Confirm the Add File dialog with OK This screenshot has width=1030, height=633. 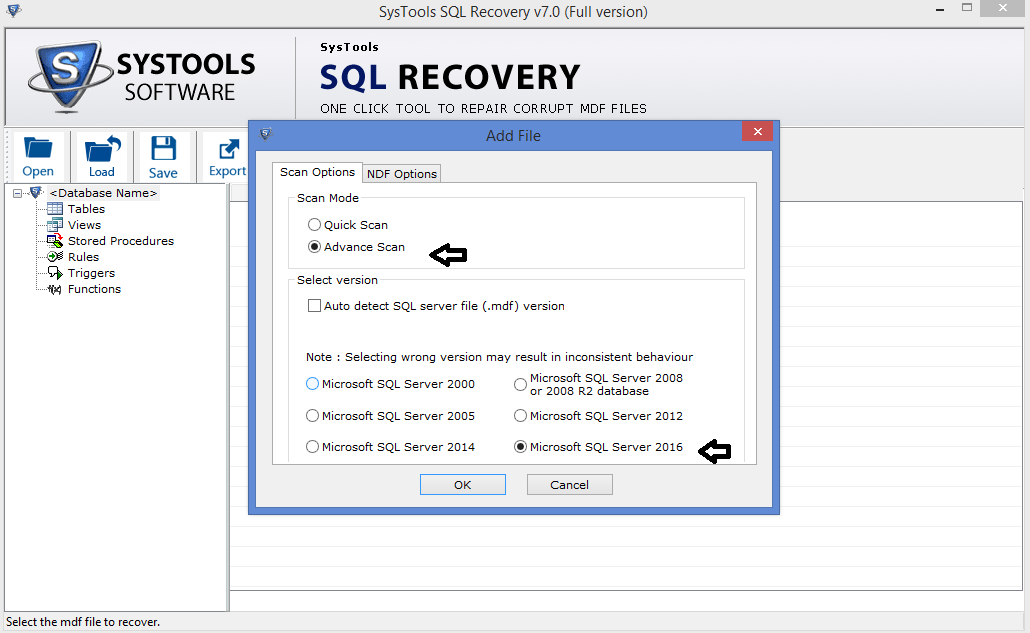click(x=462, y=485)
